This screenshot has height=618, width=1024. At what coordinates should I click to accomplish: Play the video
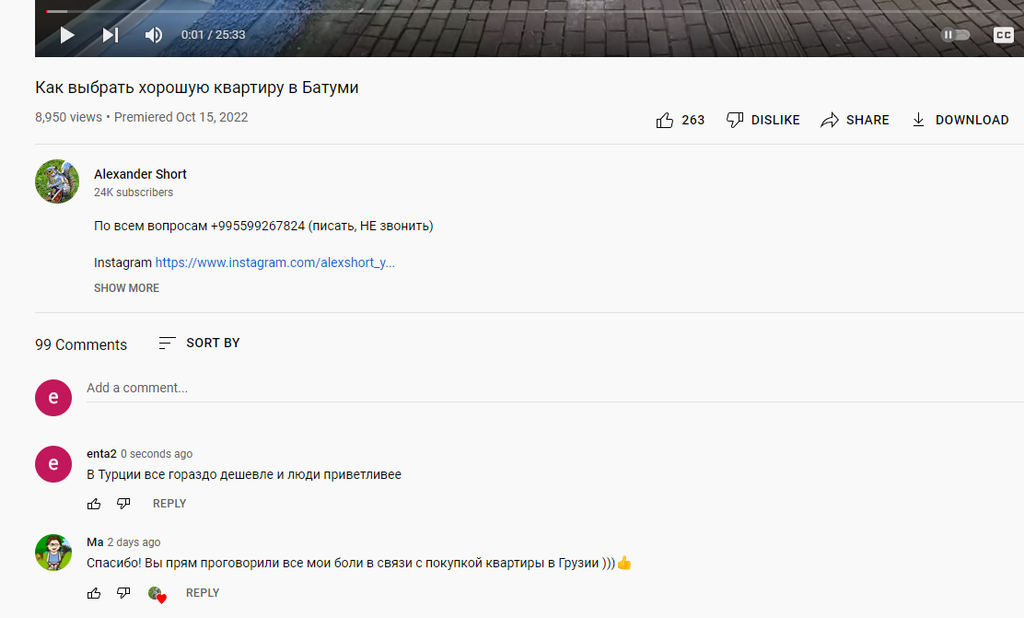(x=67, y=35)
